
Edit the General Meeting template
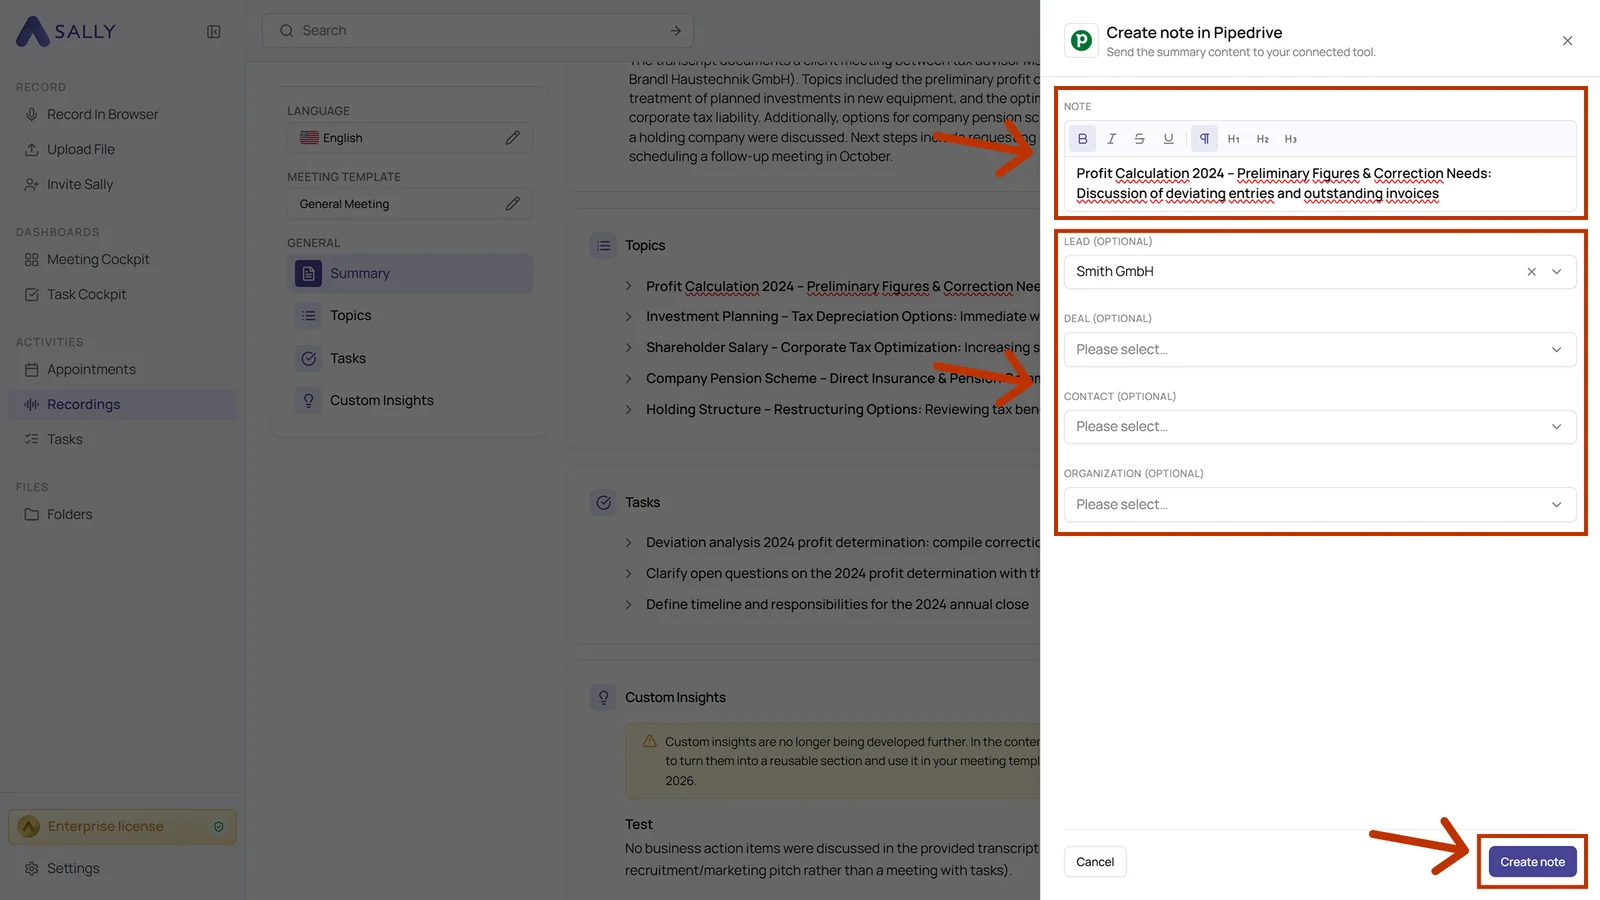(512, 204)
